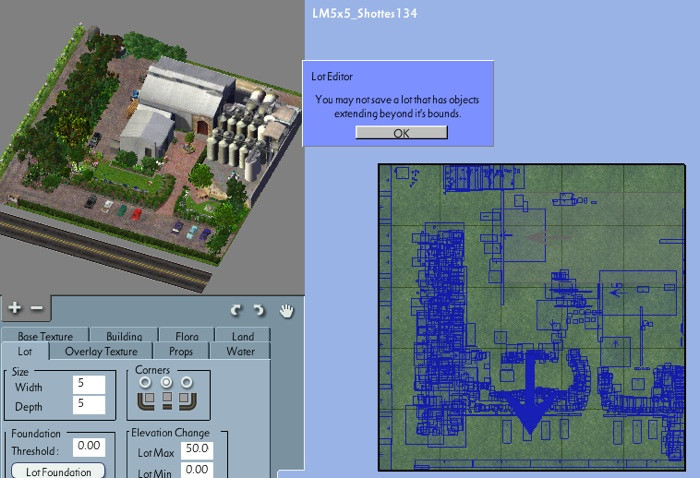Select the Lot tab
This screenshot has width=700, height=478.
tap(25, 351)
